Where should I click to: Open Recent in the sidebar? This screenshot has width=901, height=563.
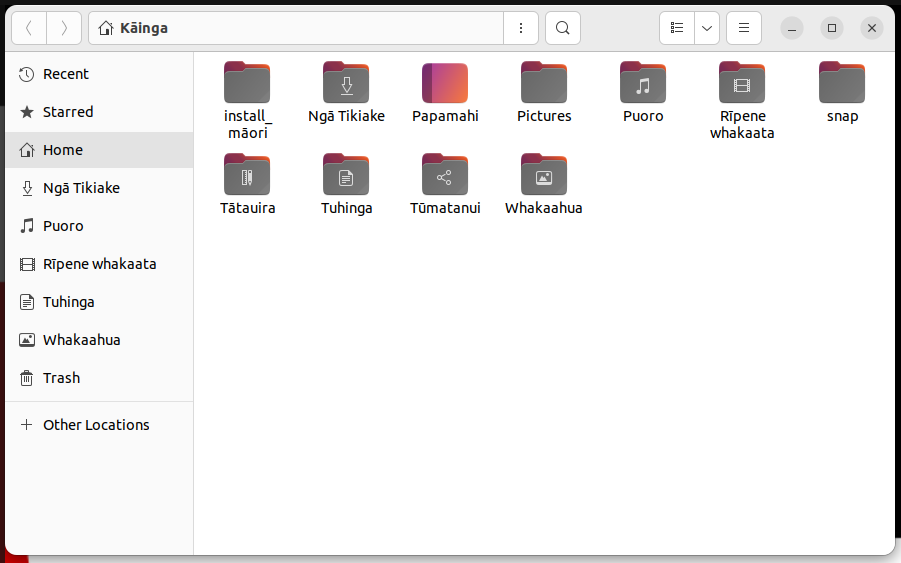click(x=99, y=74)
